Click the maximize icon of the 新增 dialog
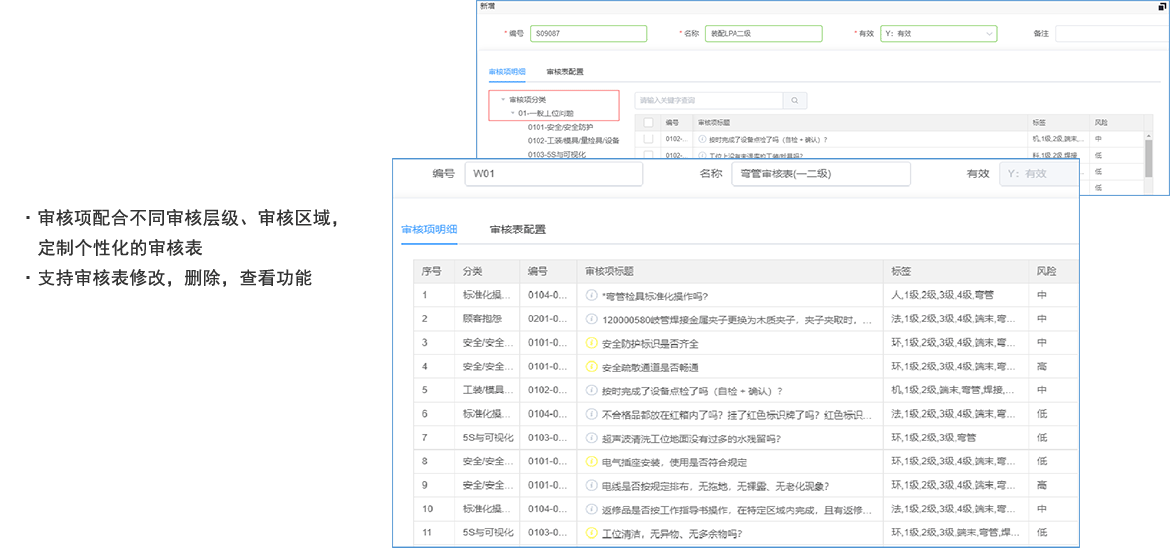The image size is (1170, 548). pyautogui.click(x=1161, y=6)
